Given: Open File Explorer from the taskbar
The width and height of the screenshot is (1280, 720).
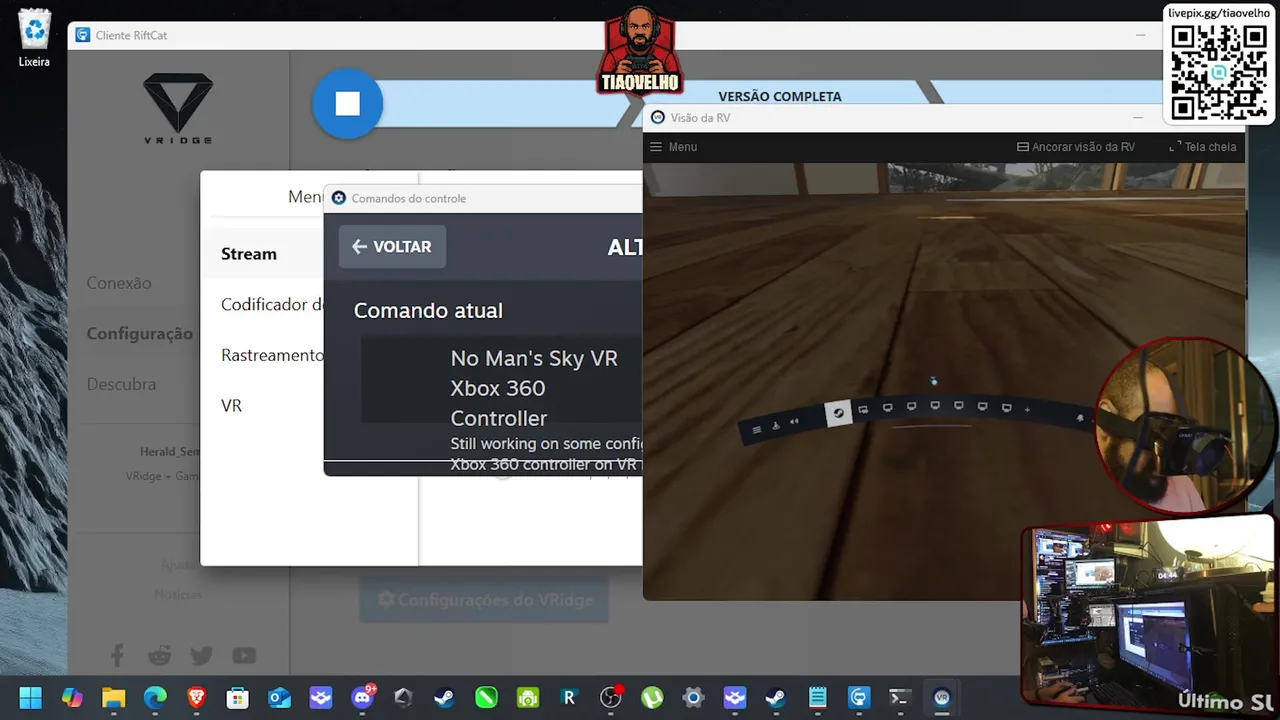Looking at the screenshot, I should click(x=114, y=698).
